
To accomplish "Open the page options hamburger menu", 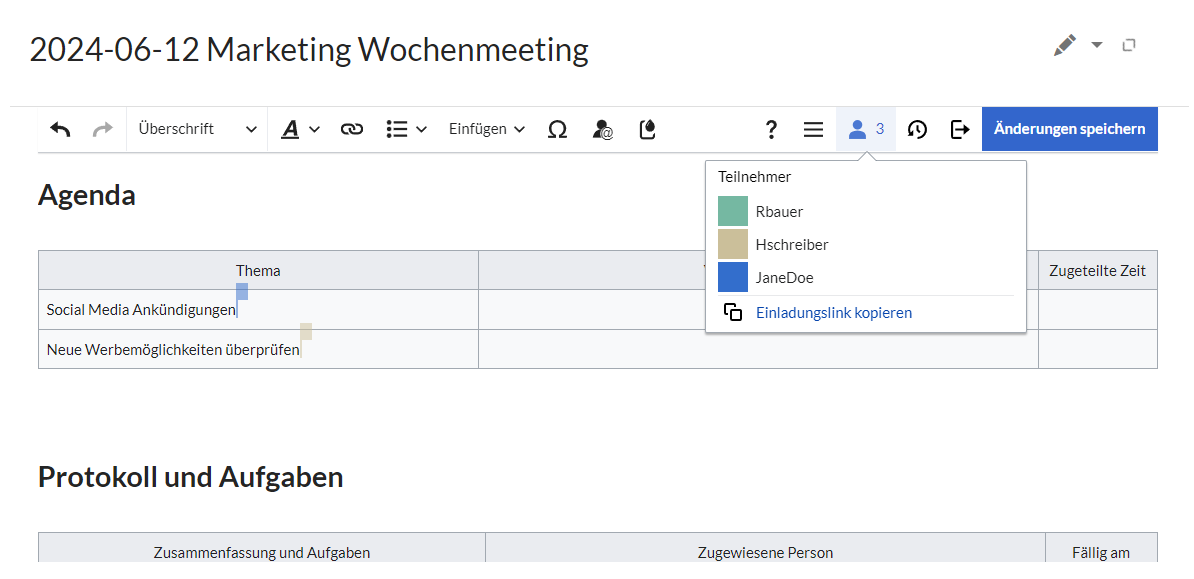I will point(813,129).
